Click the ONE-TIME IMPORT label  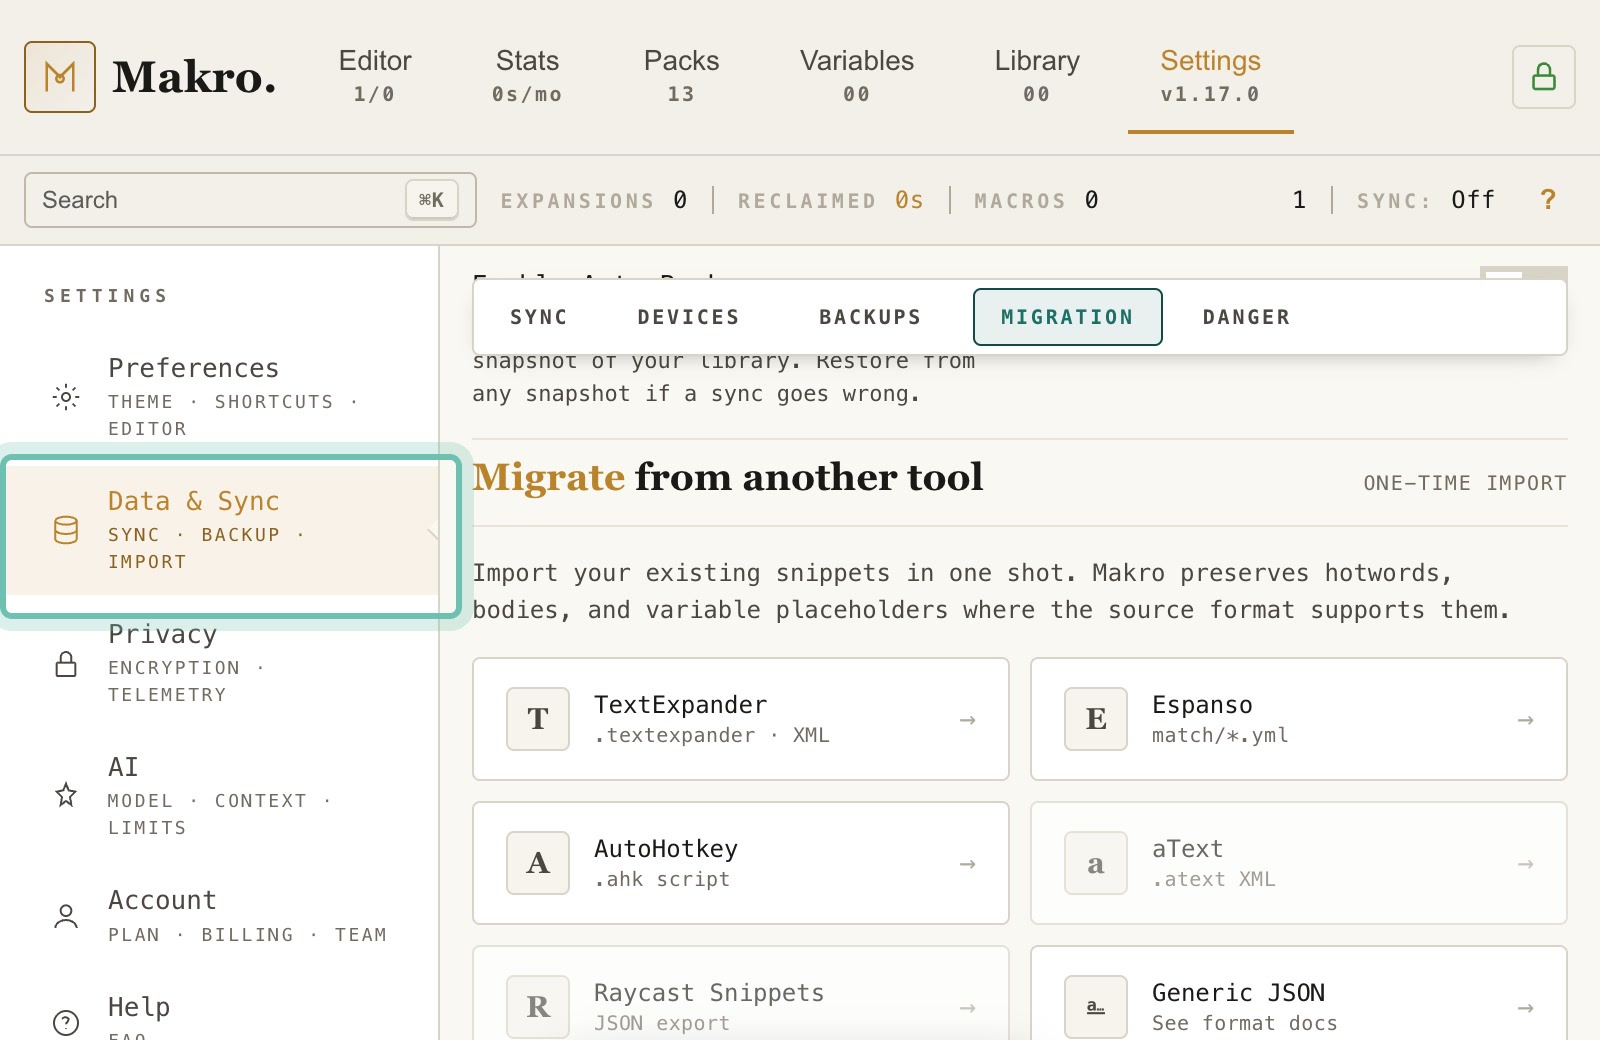click(1465, 483)
